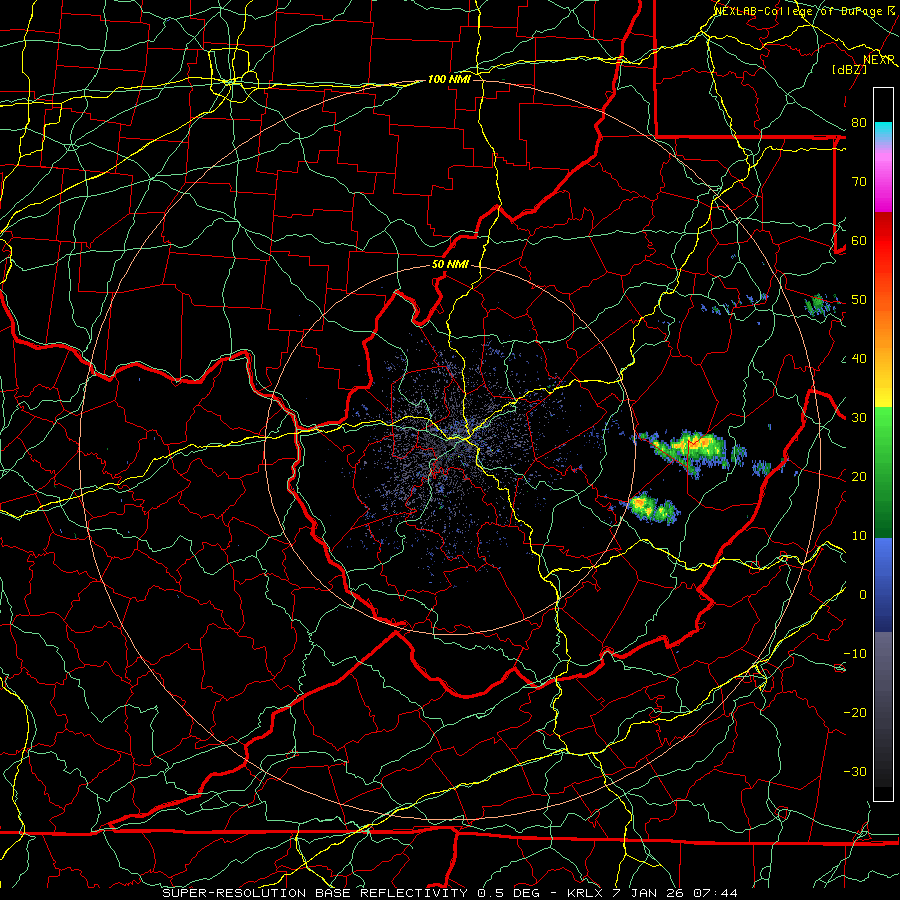The height and width of the screenshot is (900, 900).
Task: Click the 40 value on the dBZ scale
Action: (x=859, y=359)
